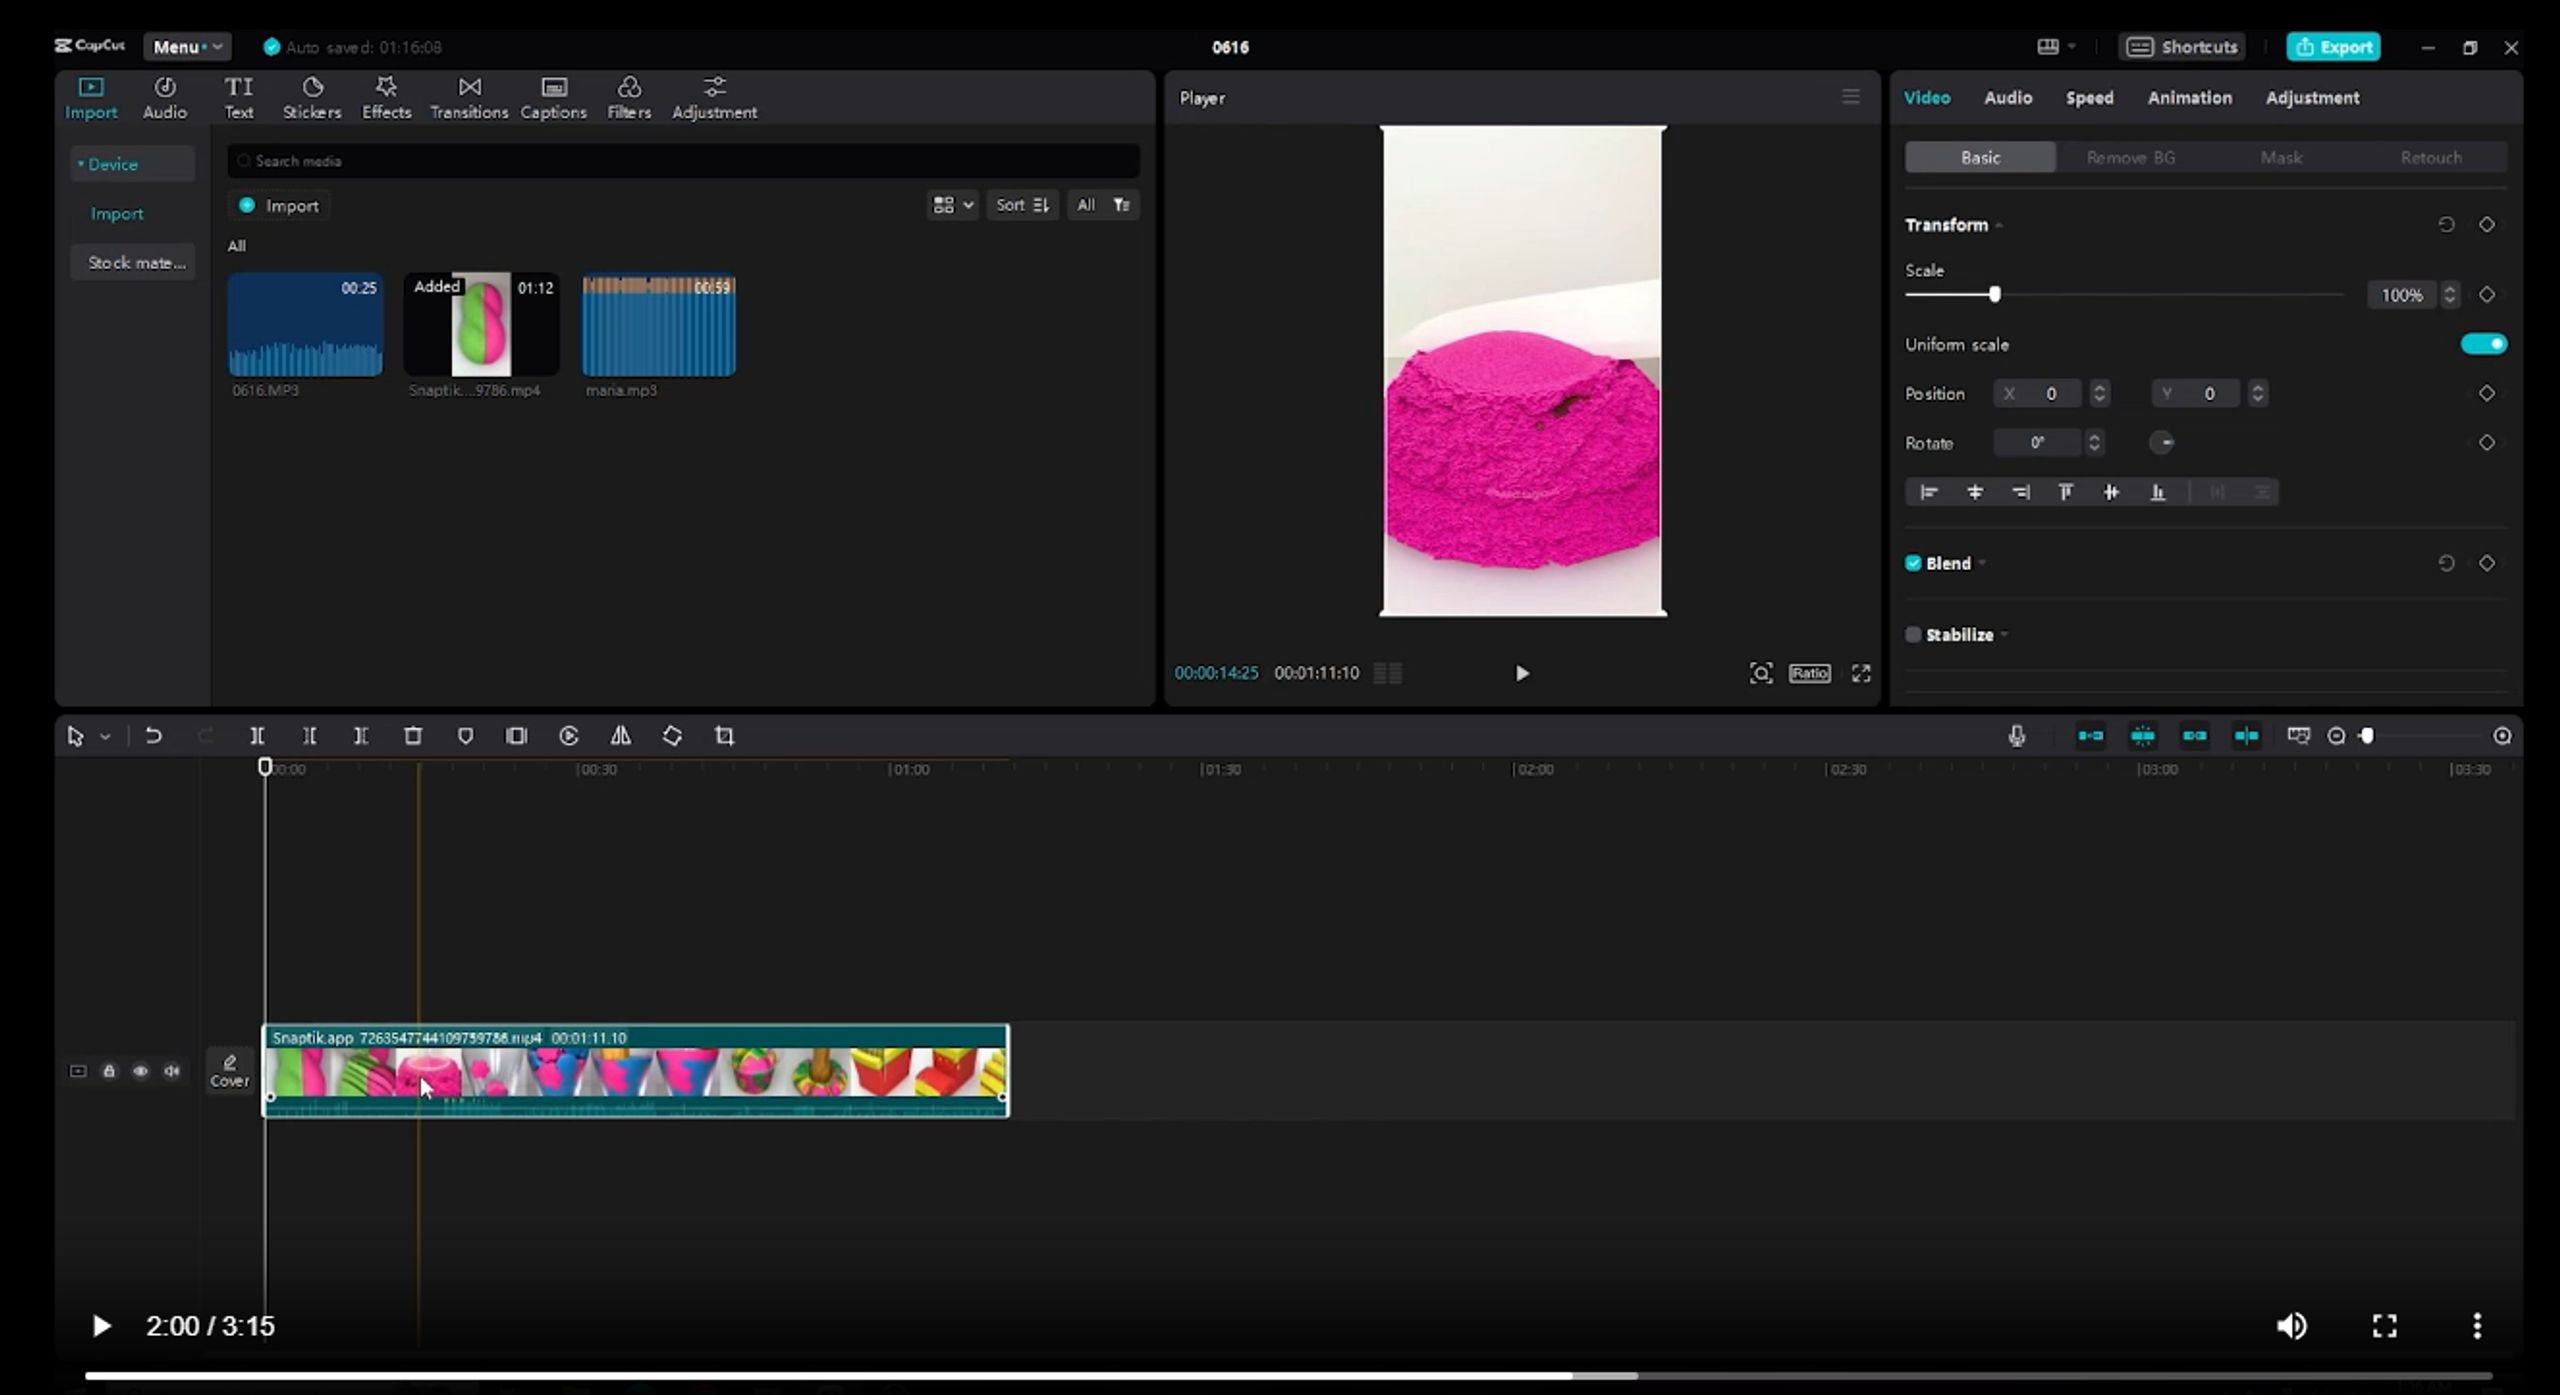Click the Shortcuts button
The image size is (2560, 1395).
pyautogui.click(x=2182, y=47)
